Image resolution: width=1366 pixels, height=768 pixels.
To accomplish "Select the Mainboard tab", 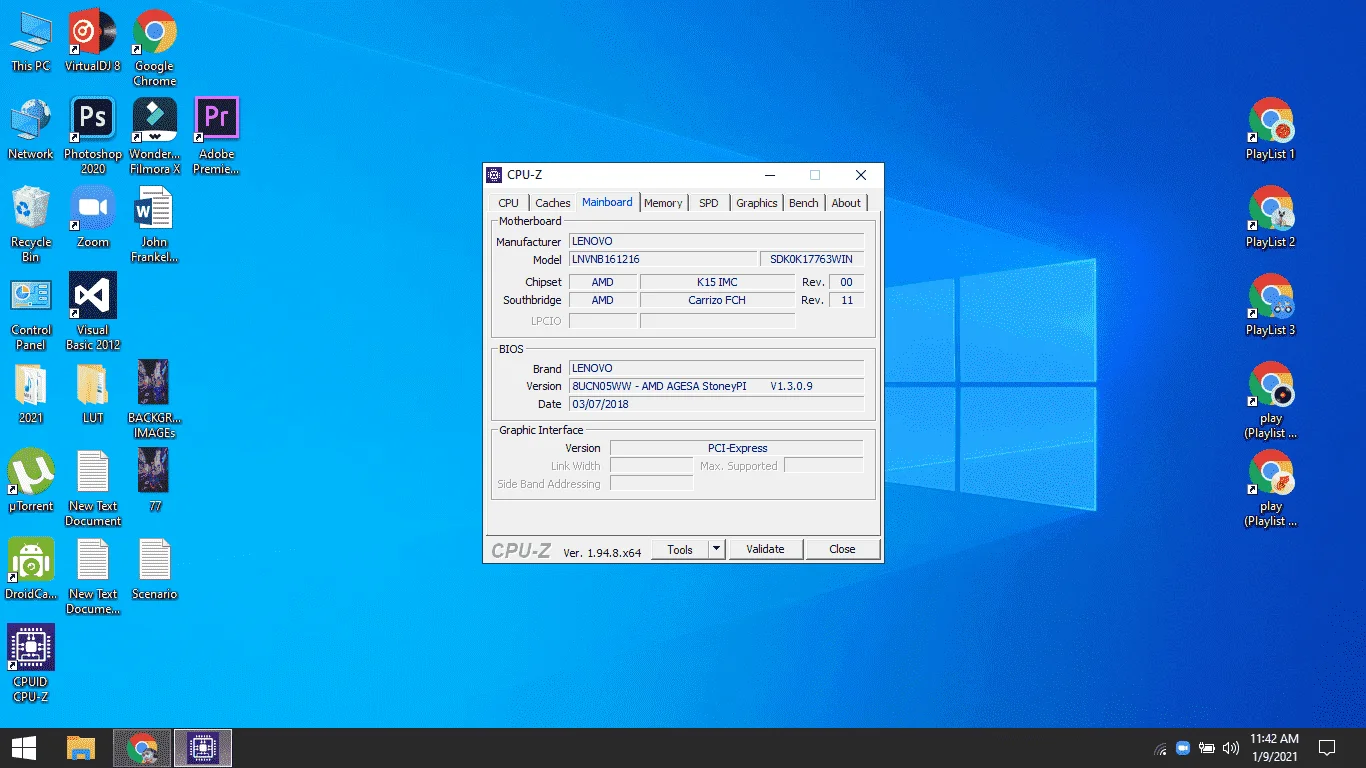I will pyautogui.click(x=607, y=202).
